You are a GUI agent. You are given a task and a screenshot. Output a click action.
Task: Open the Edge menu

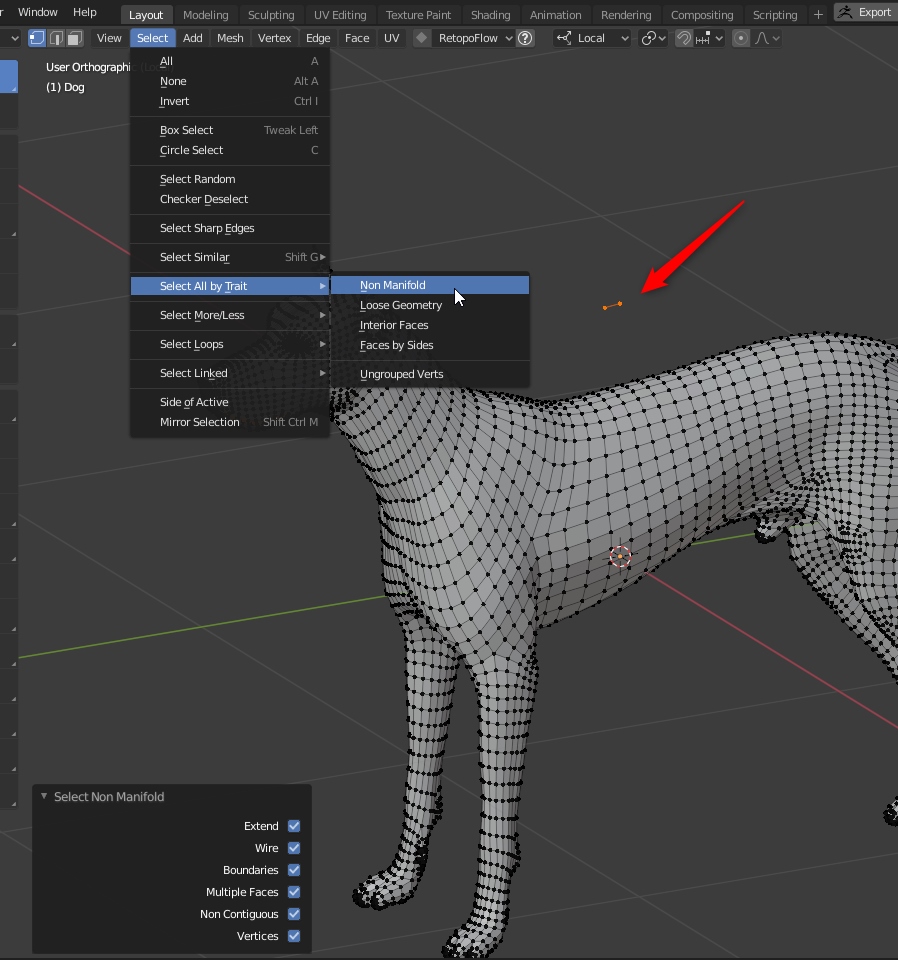point(318,38)
